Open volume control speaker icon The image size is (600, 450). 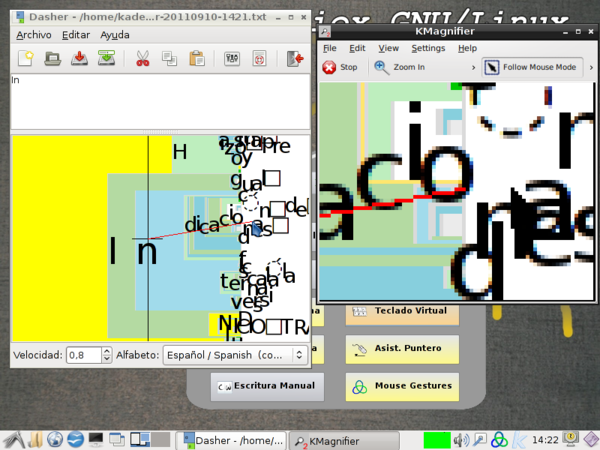point(461,440)
